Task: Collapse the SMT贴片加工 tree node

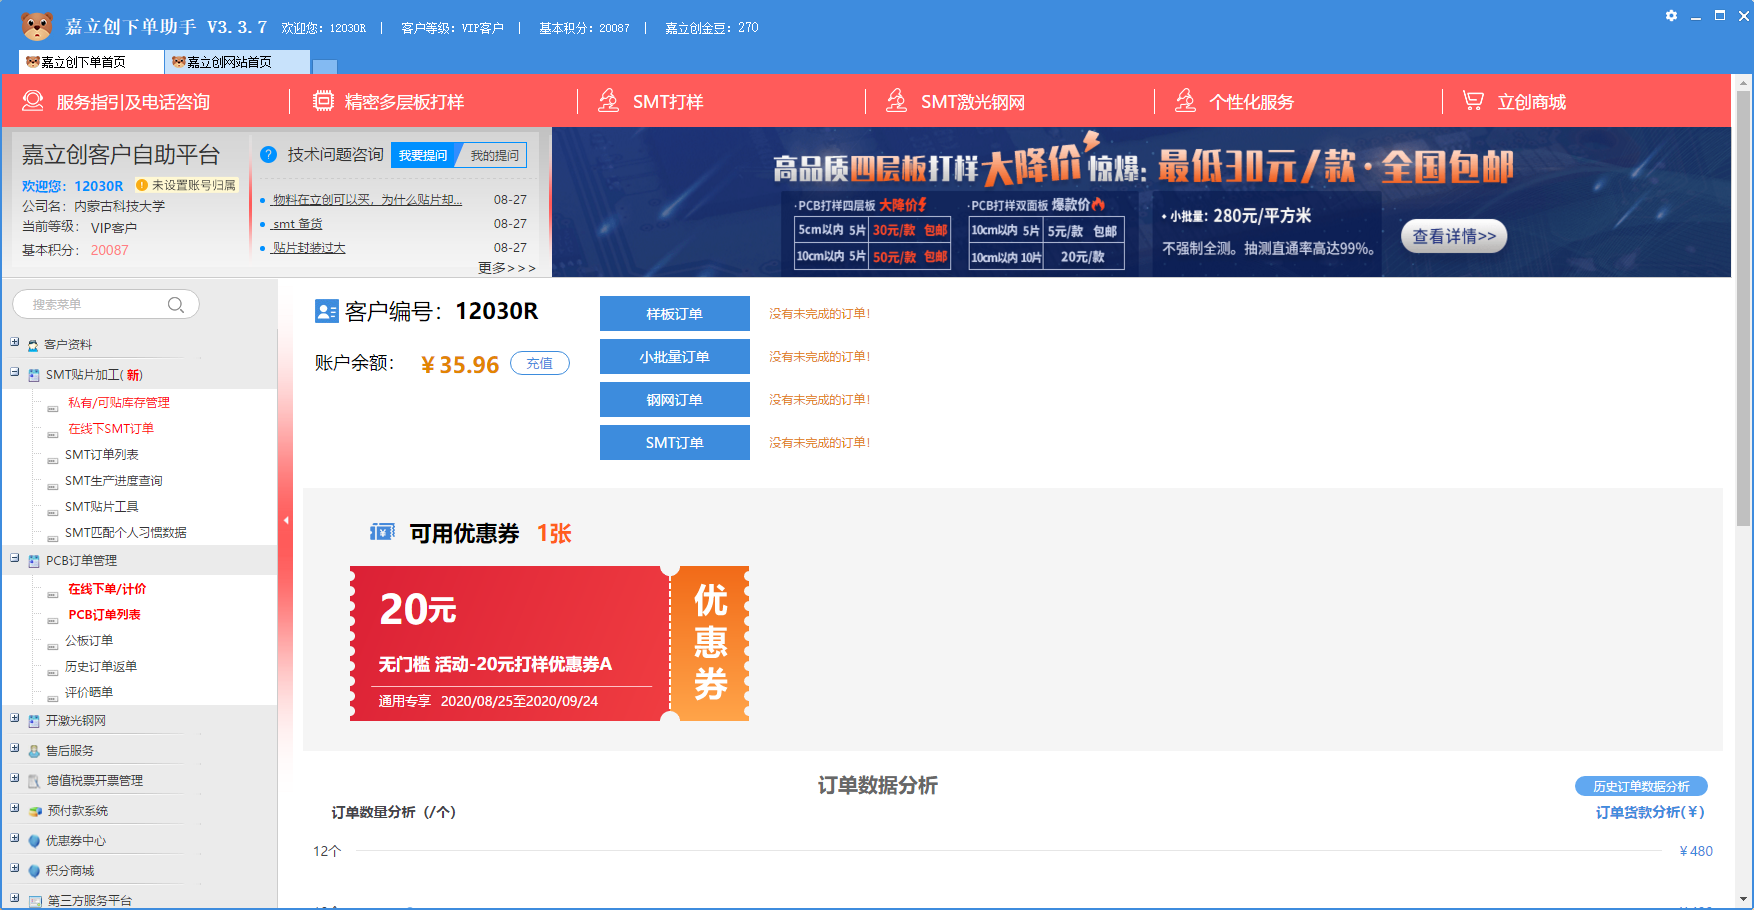Action: [14, 372]
